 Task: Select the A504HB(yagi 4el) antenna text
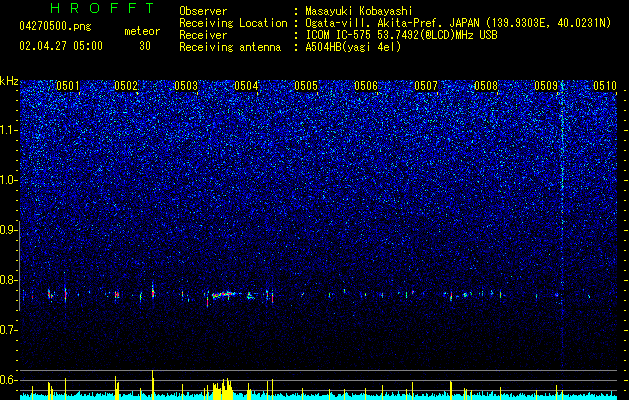pos(353,47)
